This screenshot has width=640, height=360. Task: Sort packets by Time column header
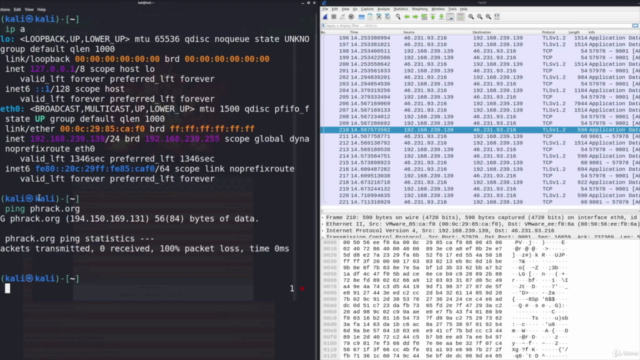376,32
